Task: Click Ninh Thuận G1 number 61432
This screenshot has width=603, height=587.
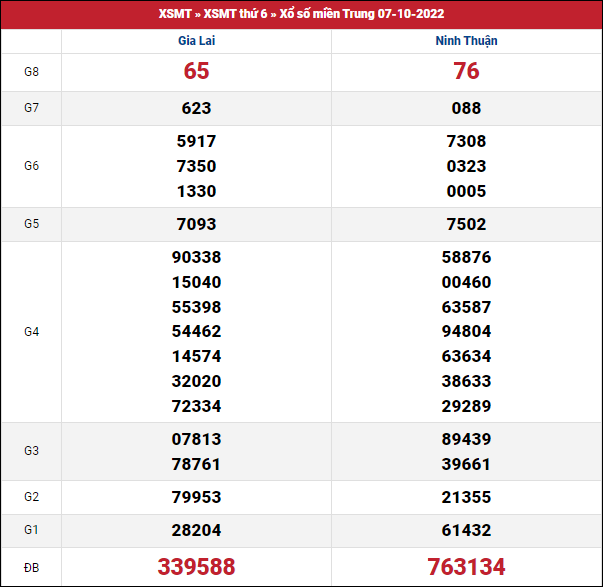Action: click(x=466, y=530)
